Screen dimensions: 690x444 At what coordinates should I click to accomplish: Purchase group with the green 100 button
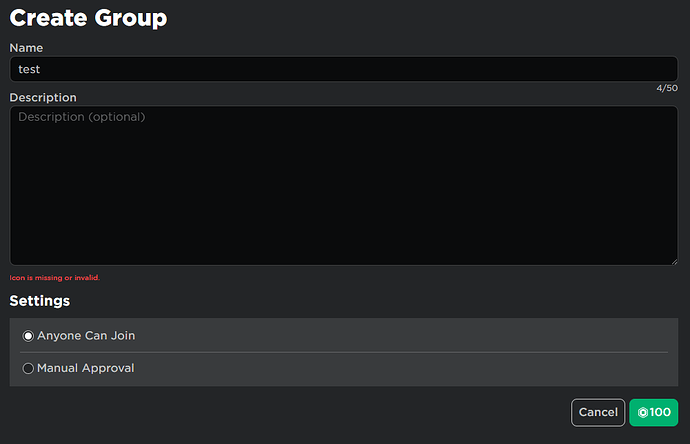click(x=653, y=412)
